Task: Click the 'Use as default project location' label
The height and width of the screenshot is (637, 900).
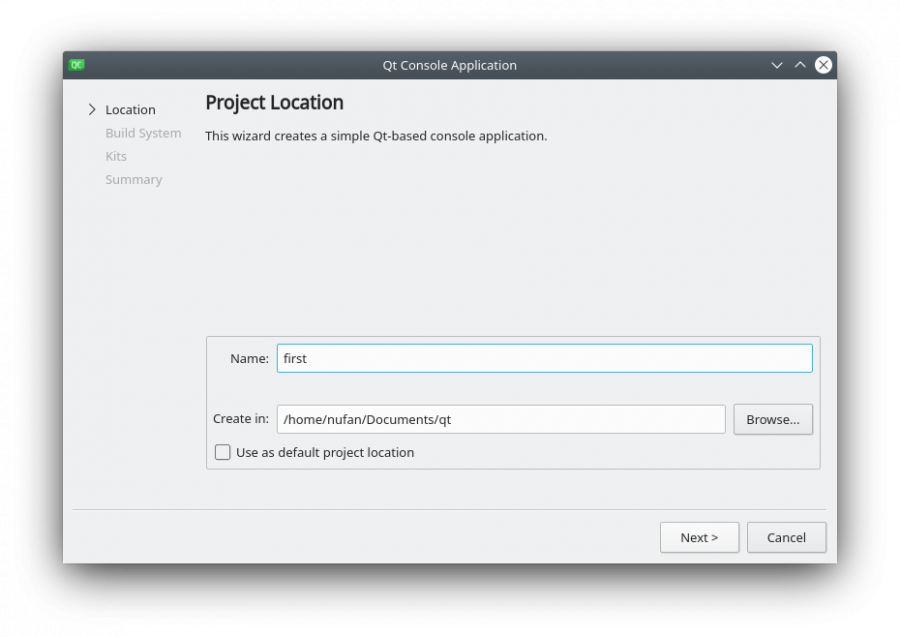Action: click(x=325, y=452)
